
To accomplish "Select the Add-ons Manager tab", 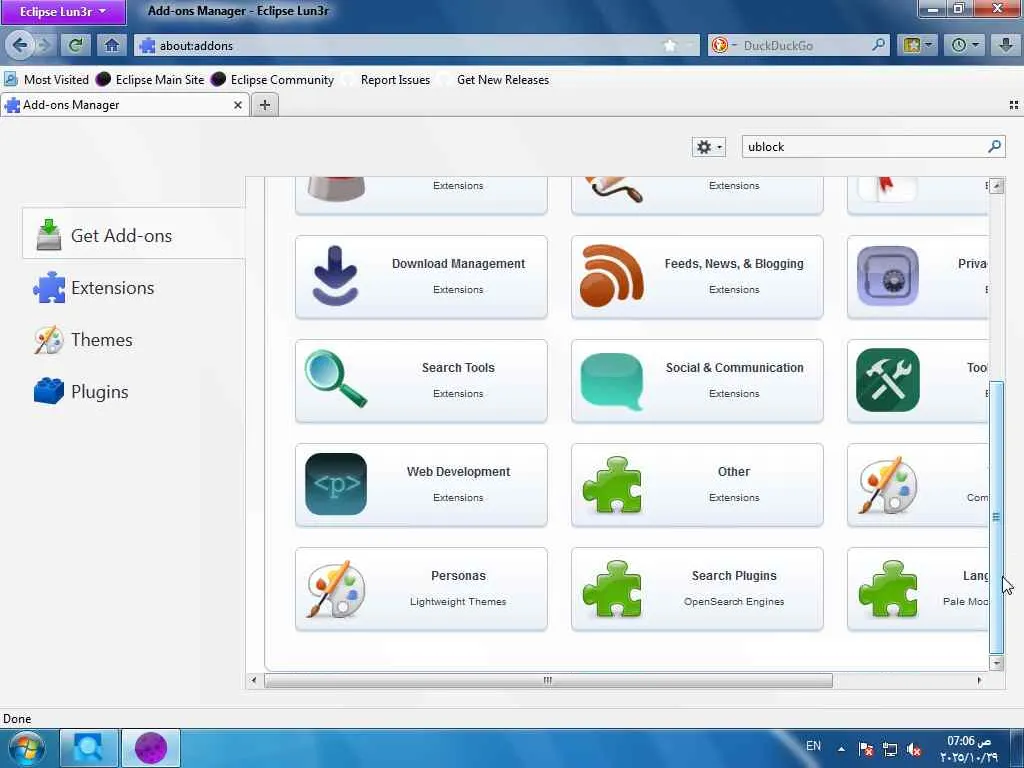I will 124,104.
